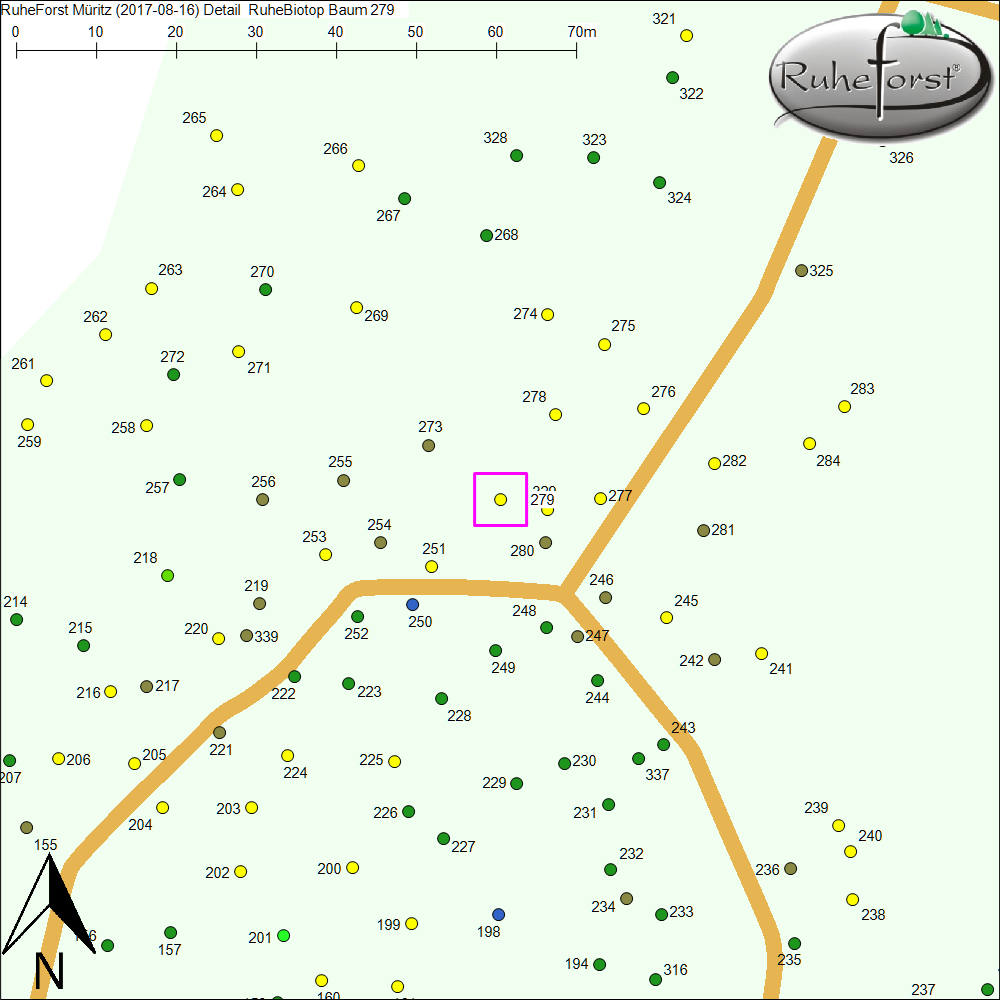Select blue tree marker 198
This screenshot has height=1000, width=1000.
click(498, 914)
